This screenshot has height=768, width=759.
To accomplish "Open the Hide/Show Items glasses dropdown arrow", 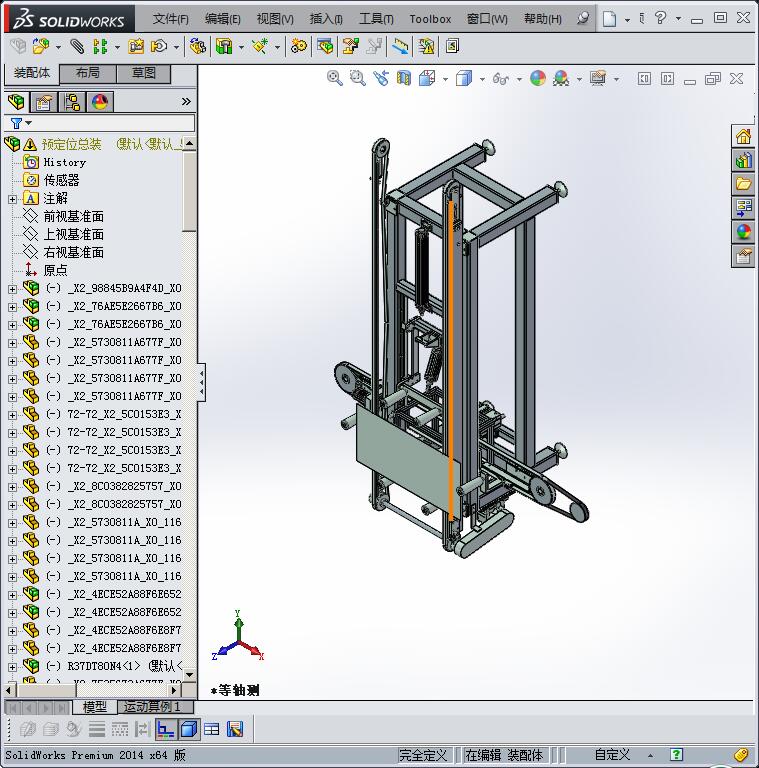I will pos(519,79).
